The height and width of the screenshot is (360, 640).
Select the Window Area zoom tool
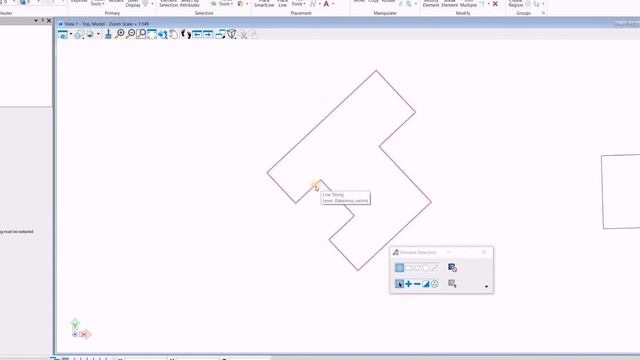click(141, 34)
